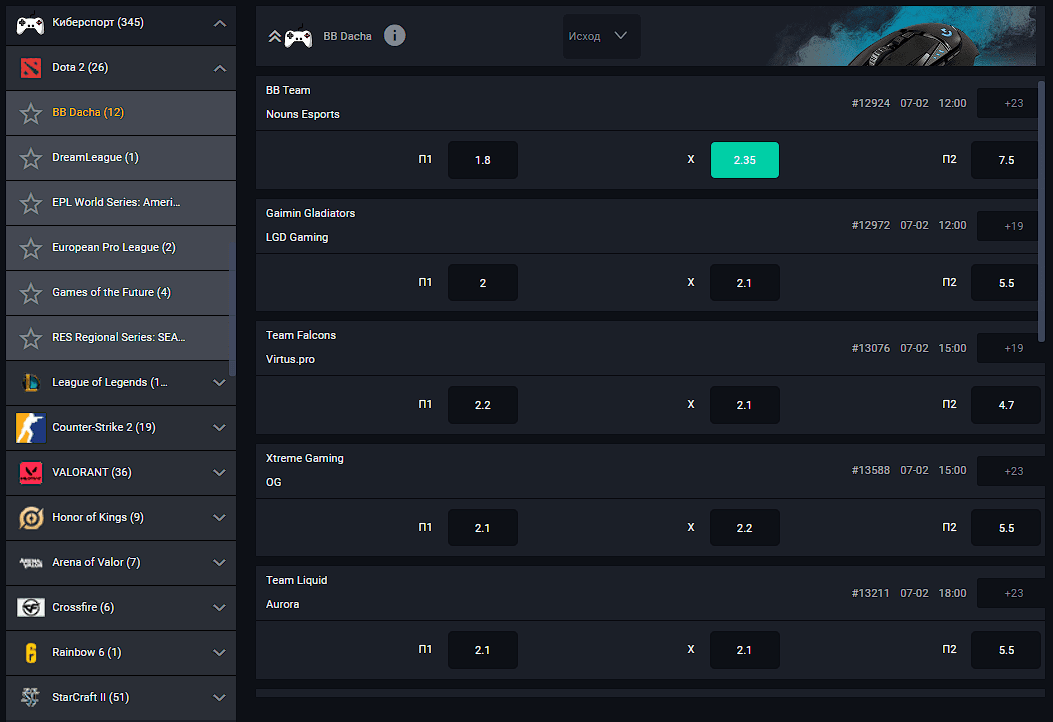Bet П2 5.5 on Aurora
This screenshot has width=1053, height=722.
click(1005, 650)
